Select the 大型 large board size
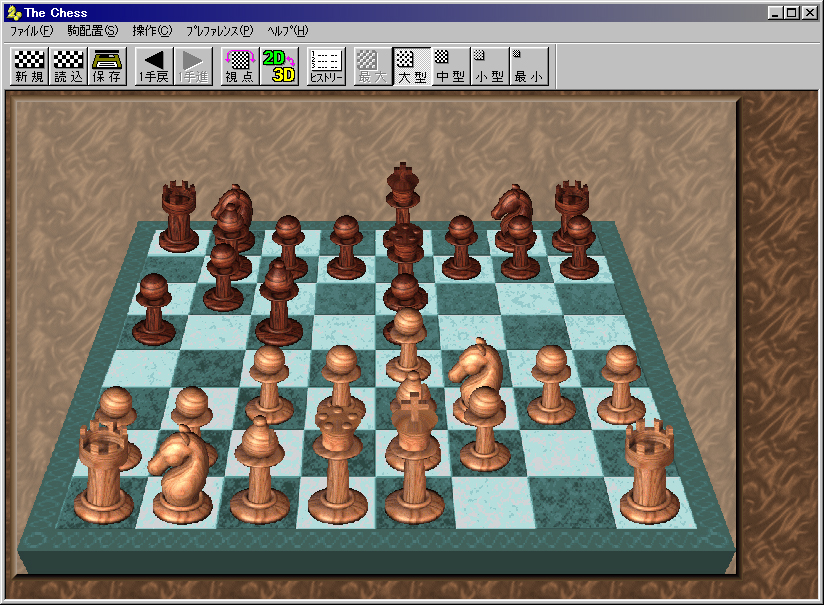The image size is (824, 605). [x=410, y=66]
